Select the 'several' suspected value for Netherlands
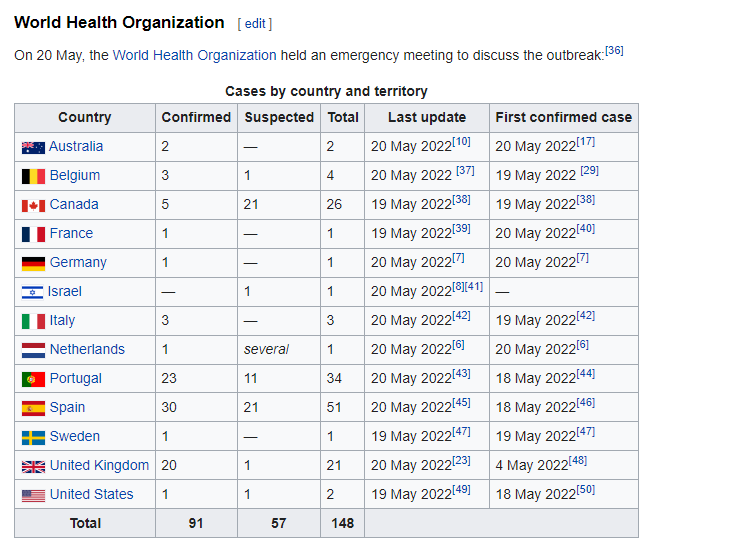Screen dimensions: 739x555 point(266,349)
